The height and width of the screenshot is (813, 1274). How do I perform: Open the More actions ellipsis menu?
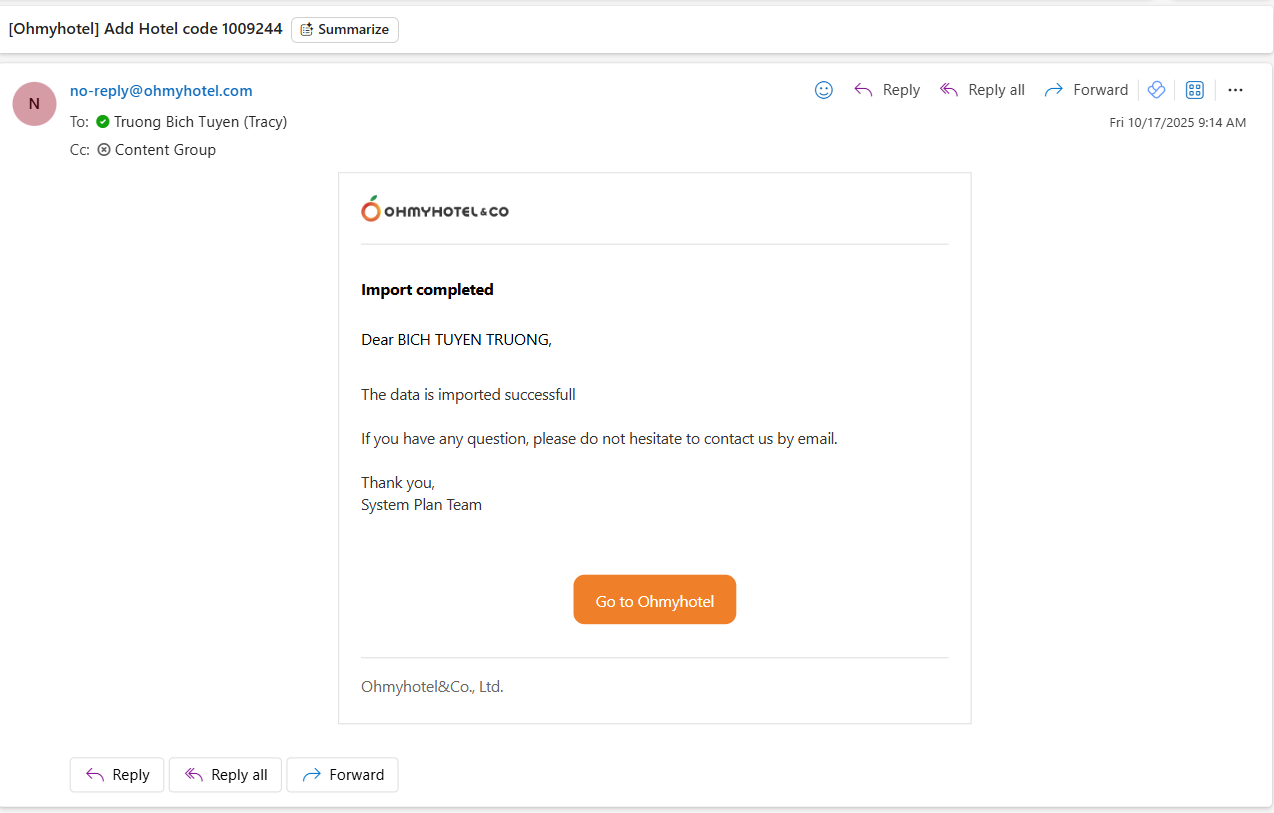(1235, 90)
